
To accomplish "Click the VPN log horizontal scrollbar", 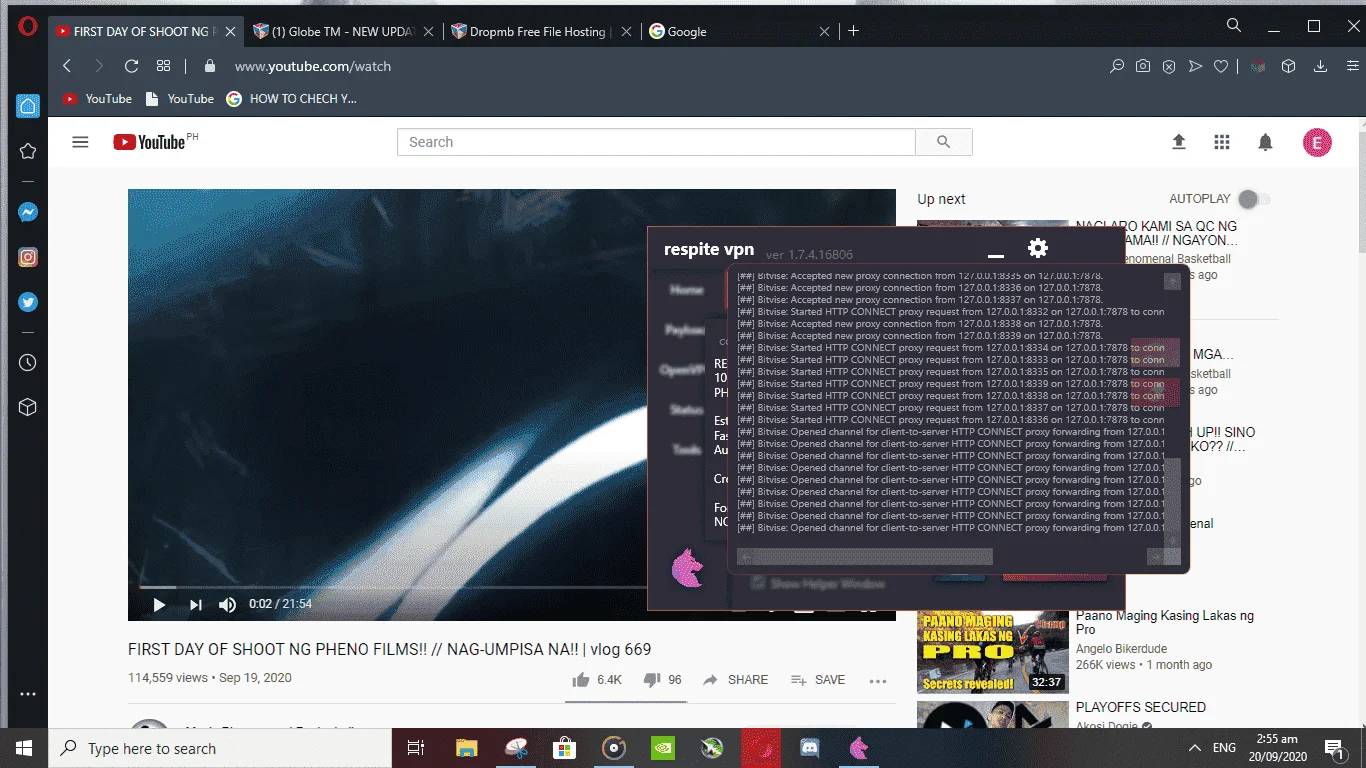I will (x=865, y=556).
